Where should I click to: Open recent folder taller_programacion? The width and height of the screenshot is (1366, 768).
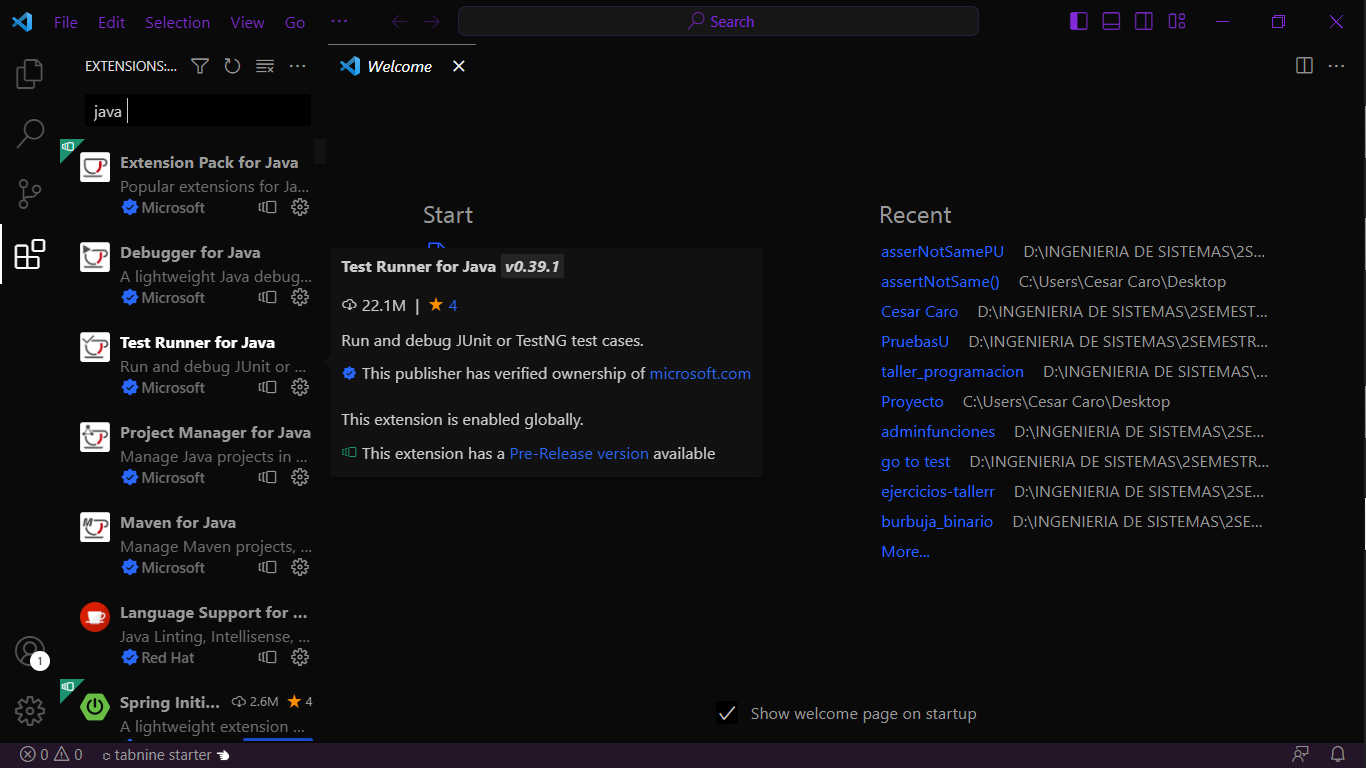coord(952,372)
